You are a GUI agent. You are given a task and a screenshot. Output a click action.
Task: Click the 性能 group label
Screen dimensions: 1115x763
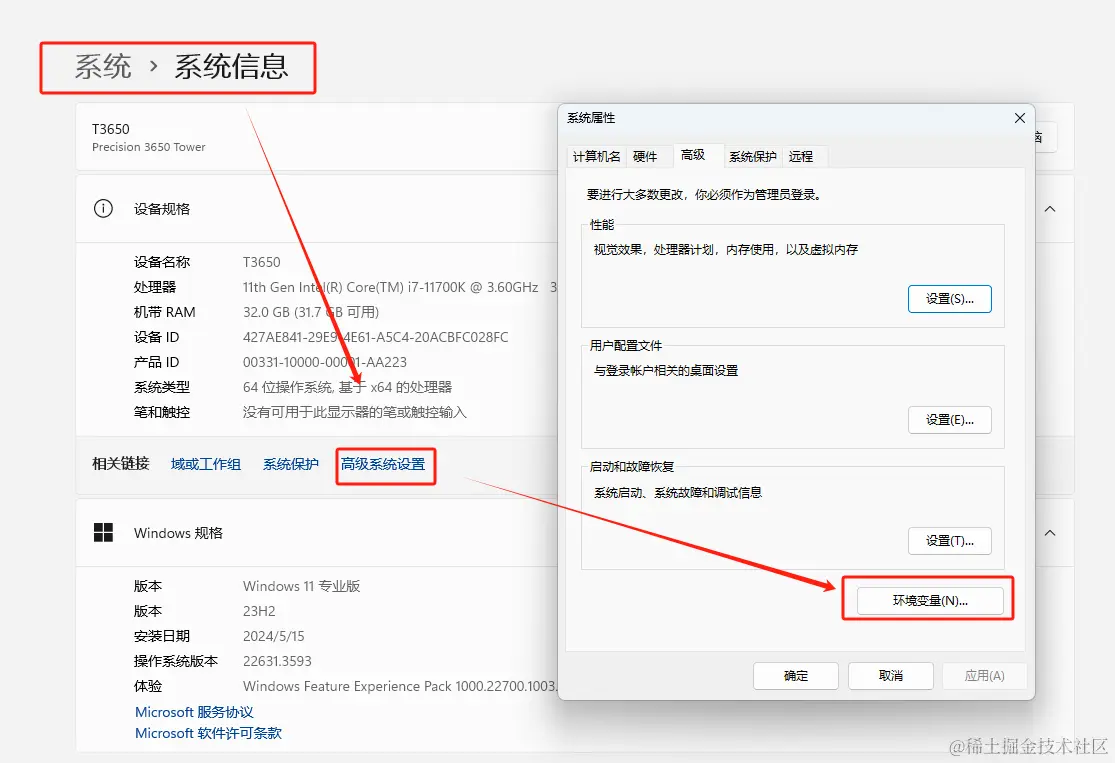(602, 225)
